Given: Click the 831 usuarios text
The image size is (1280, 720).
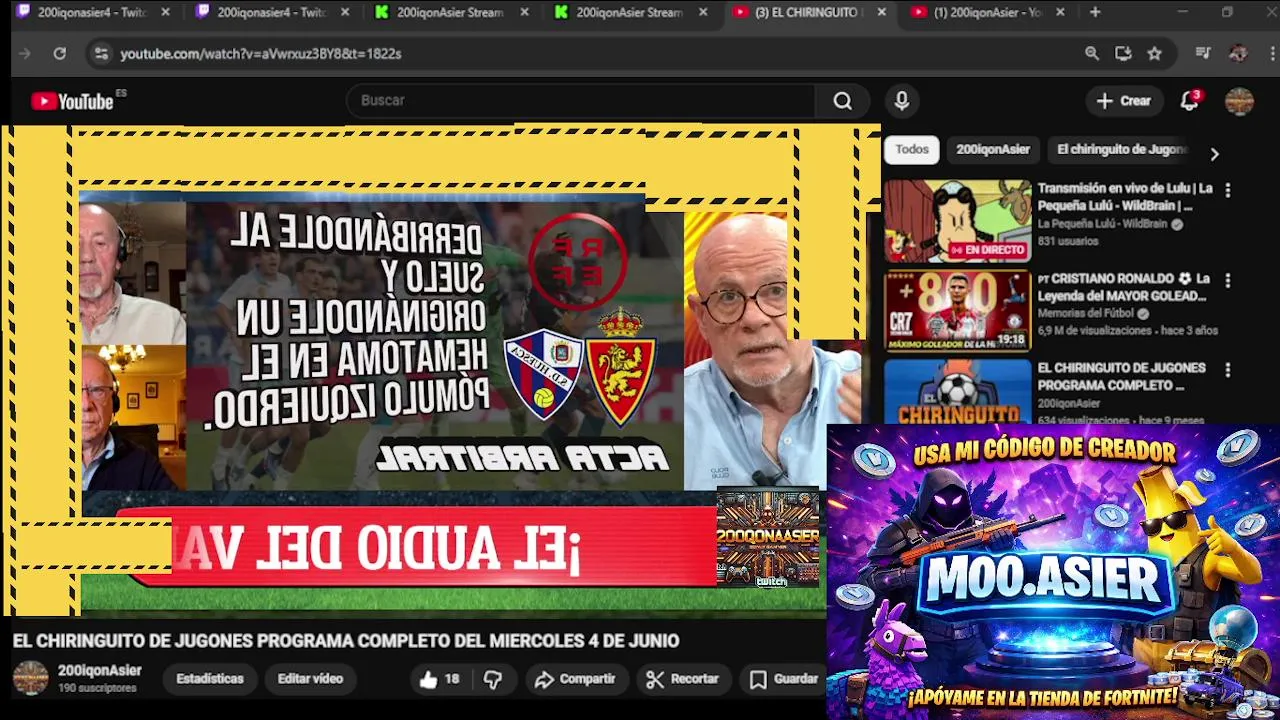Looking at the screenshot, I should 1068,241.
